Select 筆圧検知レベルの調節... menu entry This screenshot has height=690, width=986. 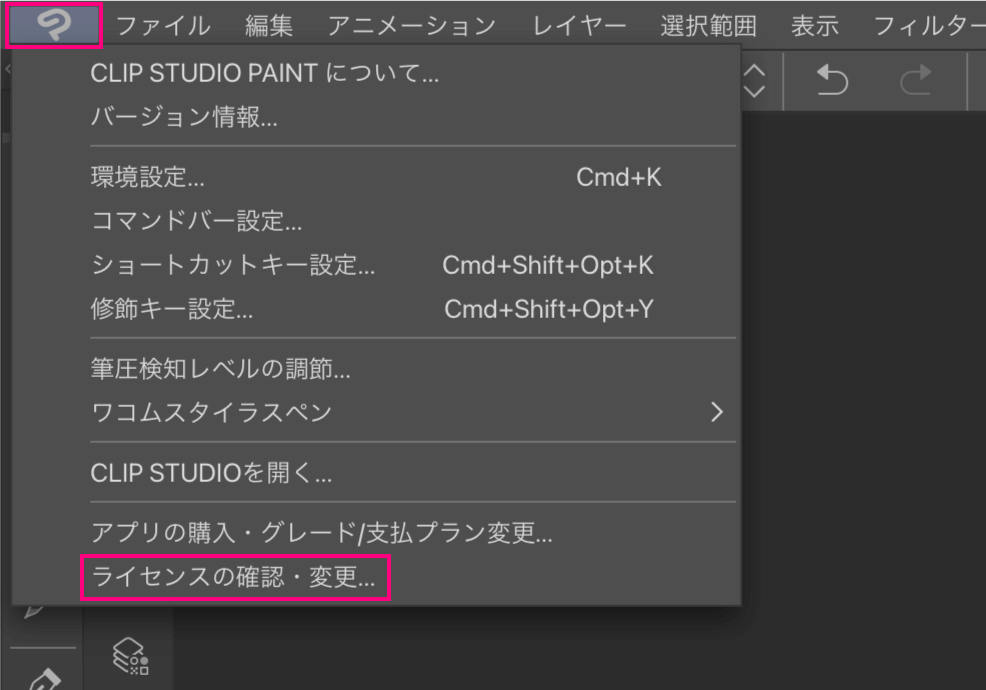tap(220, 369)
